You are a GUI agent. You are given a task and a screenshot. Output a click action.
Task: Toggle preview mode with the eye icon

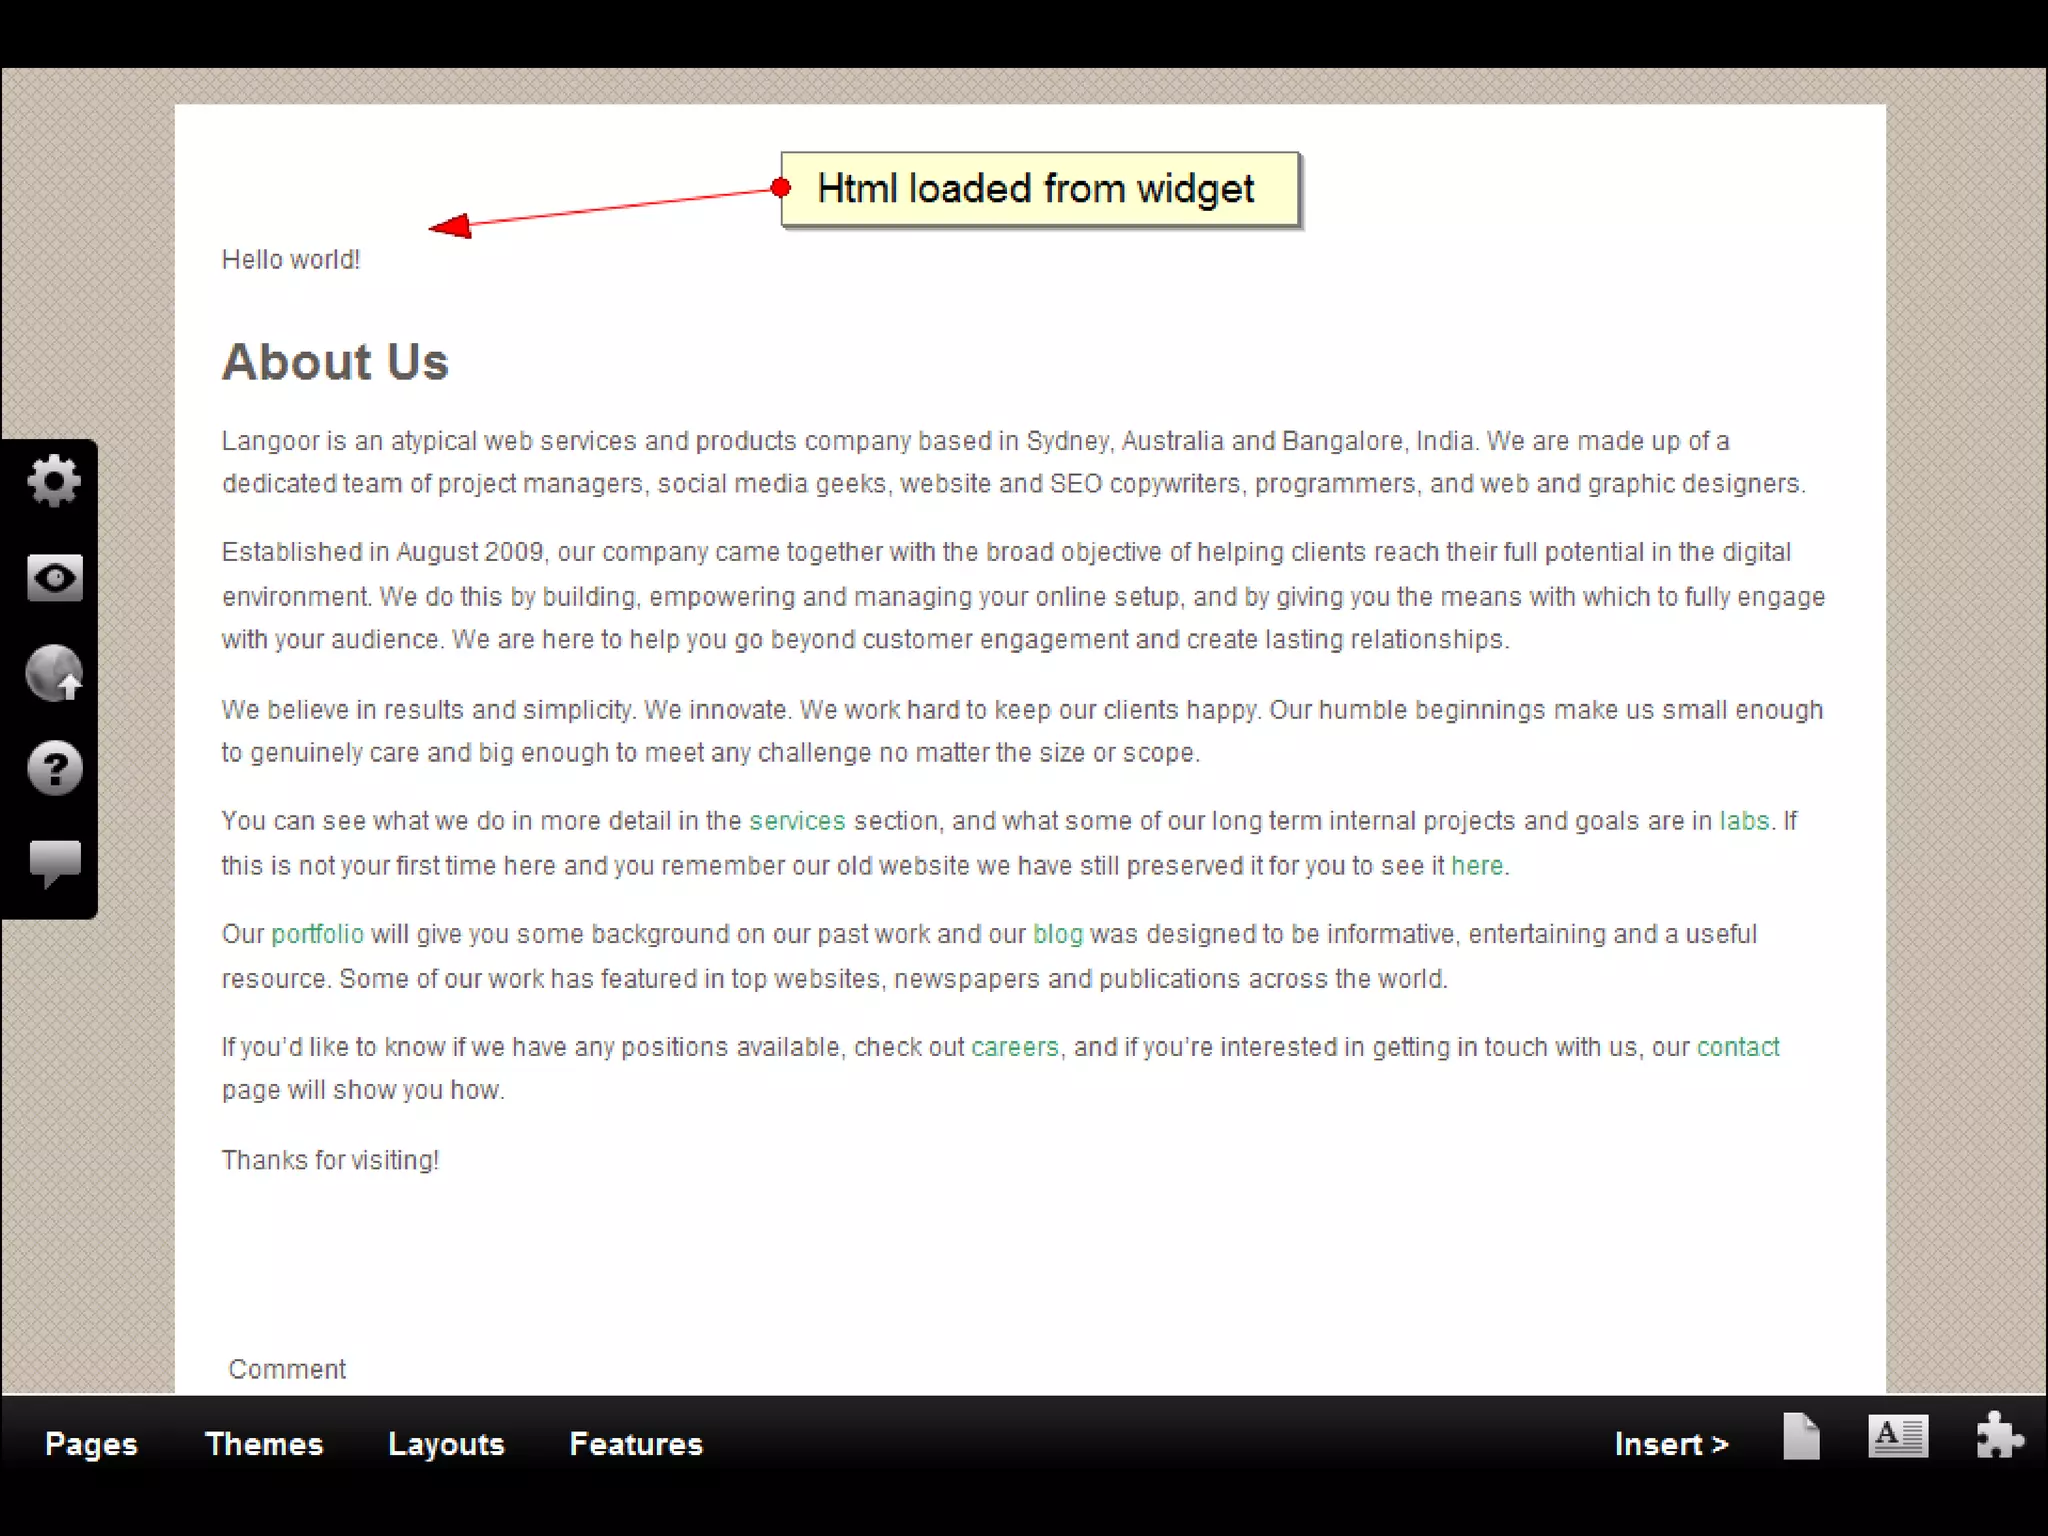[54, 577]
